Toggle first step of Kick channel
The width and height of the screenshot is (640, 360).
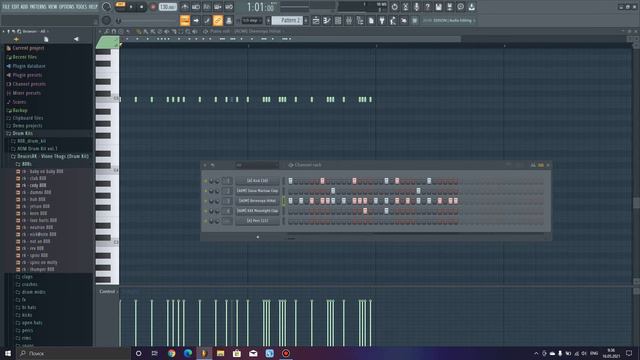point(291,181)
